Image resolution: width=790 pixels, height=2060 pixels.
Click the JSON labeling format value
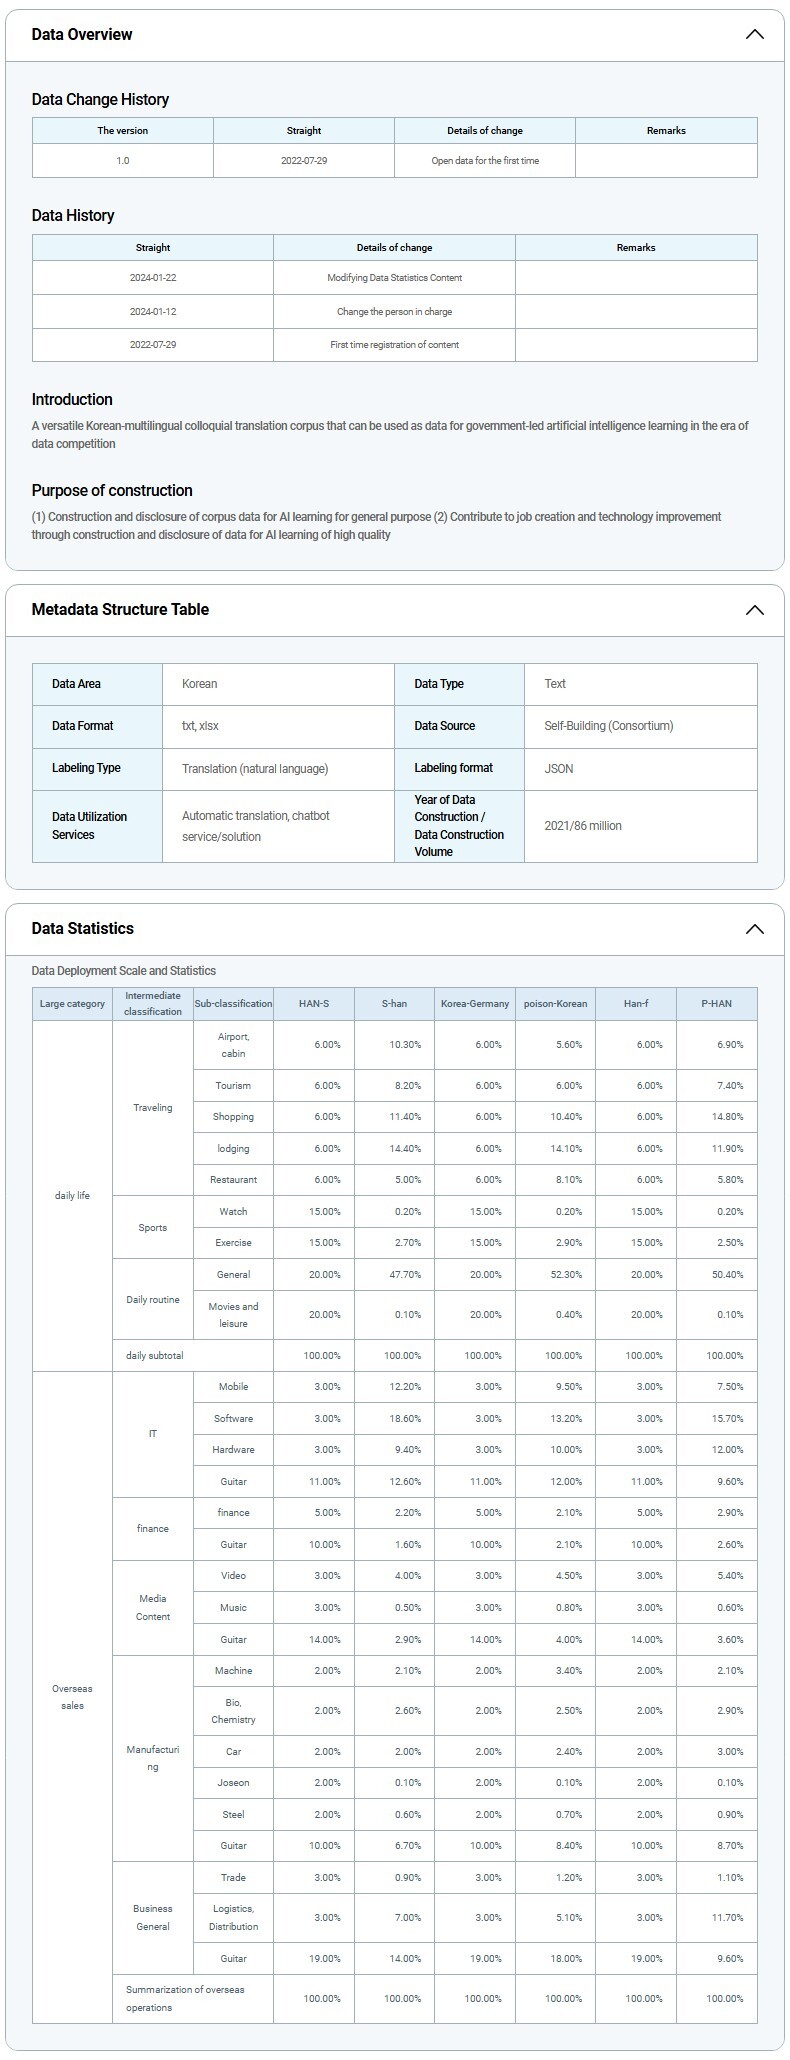[x=559, y=768]
